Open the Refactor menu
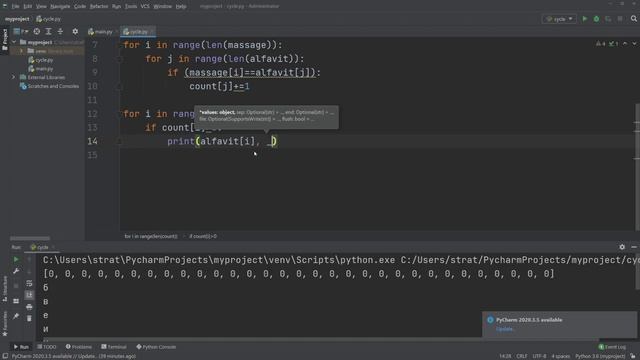The width and height of the screenshot is (640, 360). (99, 6)
